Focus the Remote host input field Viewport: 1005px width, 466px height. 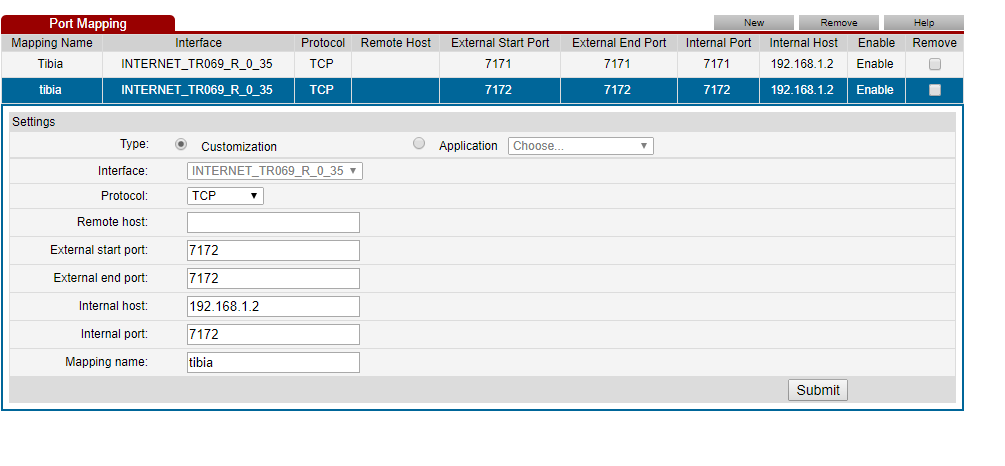tap(273, 222)
